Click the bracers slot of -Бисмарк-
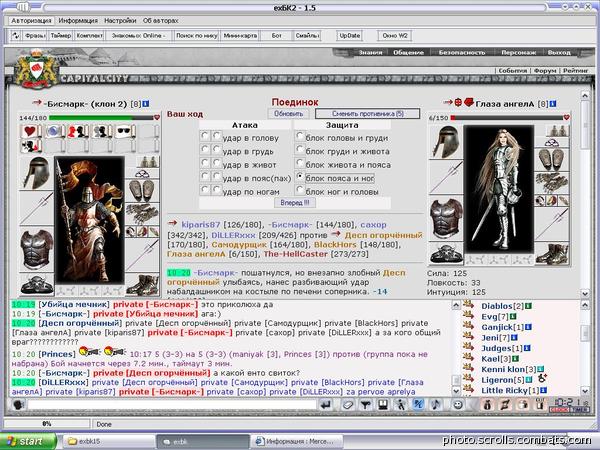The image size is (600, 450). [x=142, y=191]
